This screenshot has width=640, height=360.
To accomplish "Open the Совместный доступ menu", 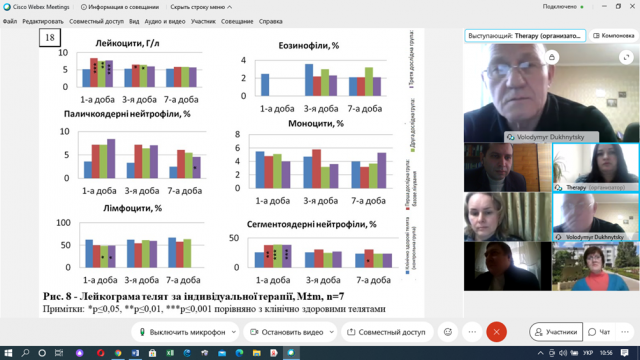I will tap(96, 21).
